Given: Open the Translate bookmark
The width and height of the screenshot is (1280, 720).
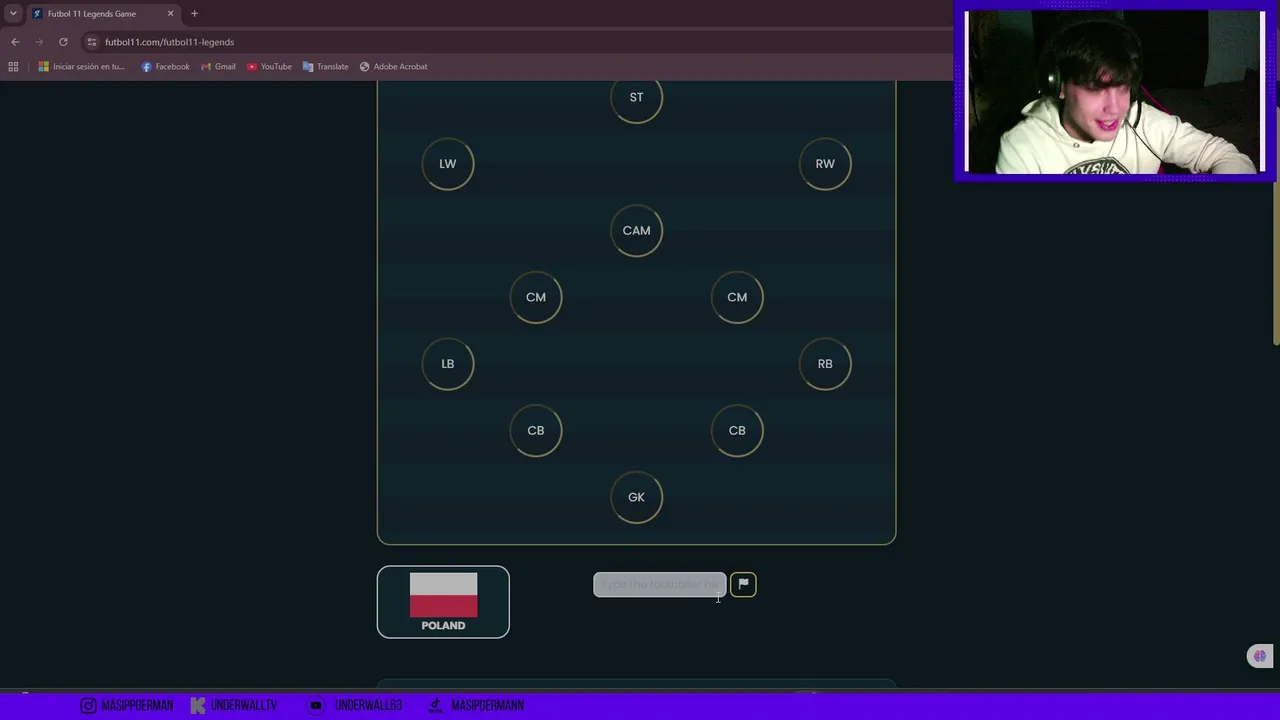Looking at the screenshot, I should [325, 67].
